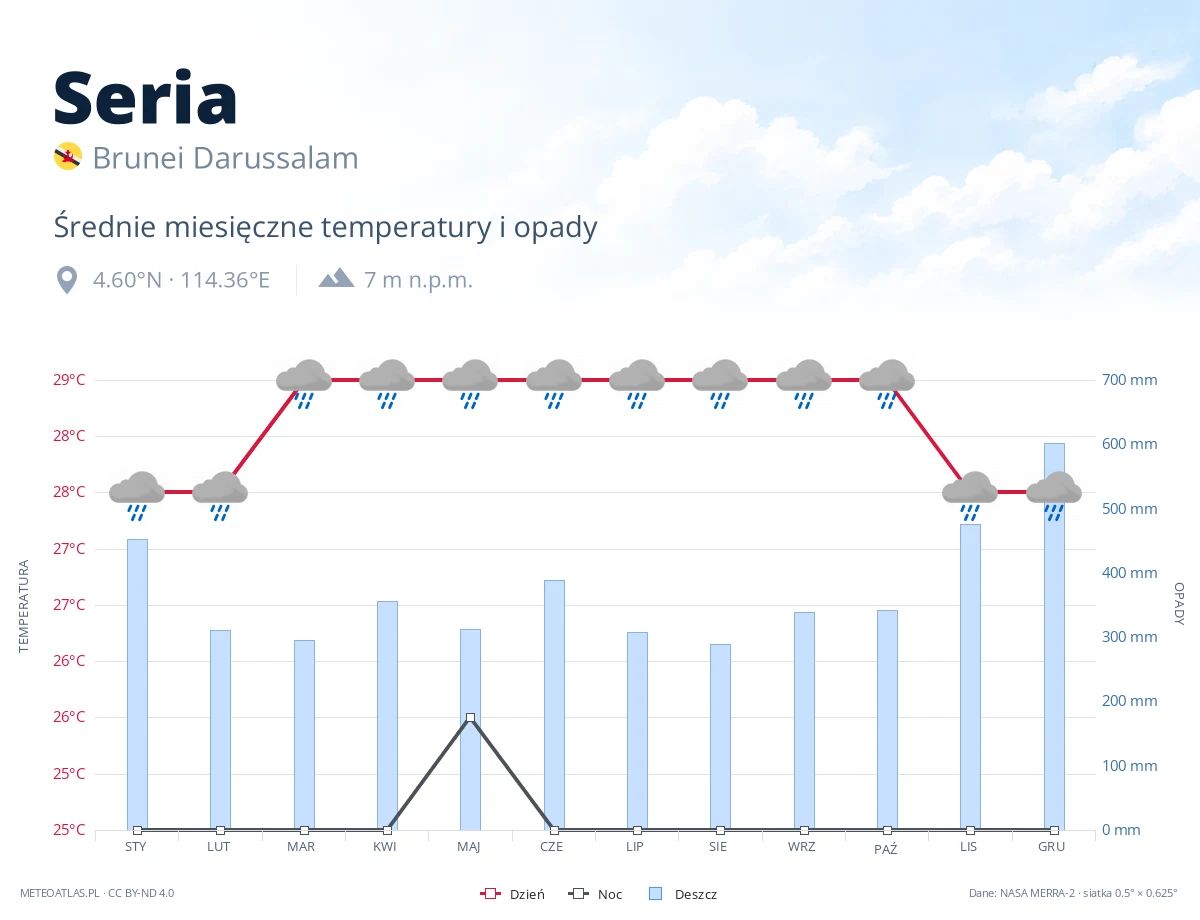This screenshot has height=920, width=1200.
Task: Click the rain cloud icon above LIS
Action: (x=970, y=496)
